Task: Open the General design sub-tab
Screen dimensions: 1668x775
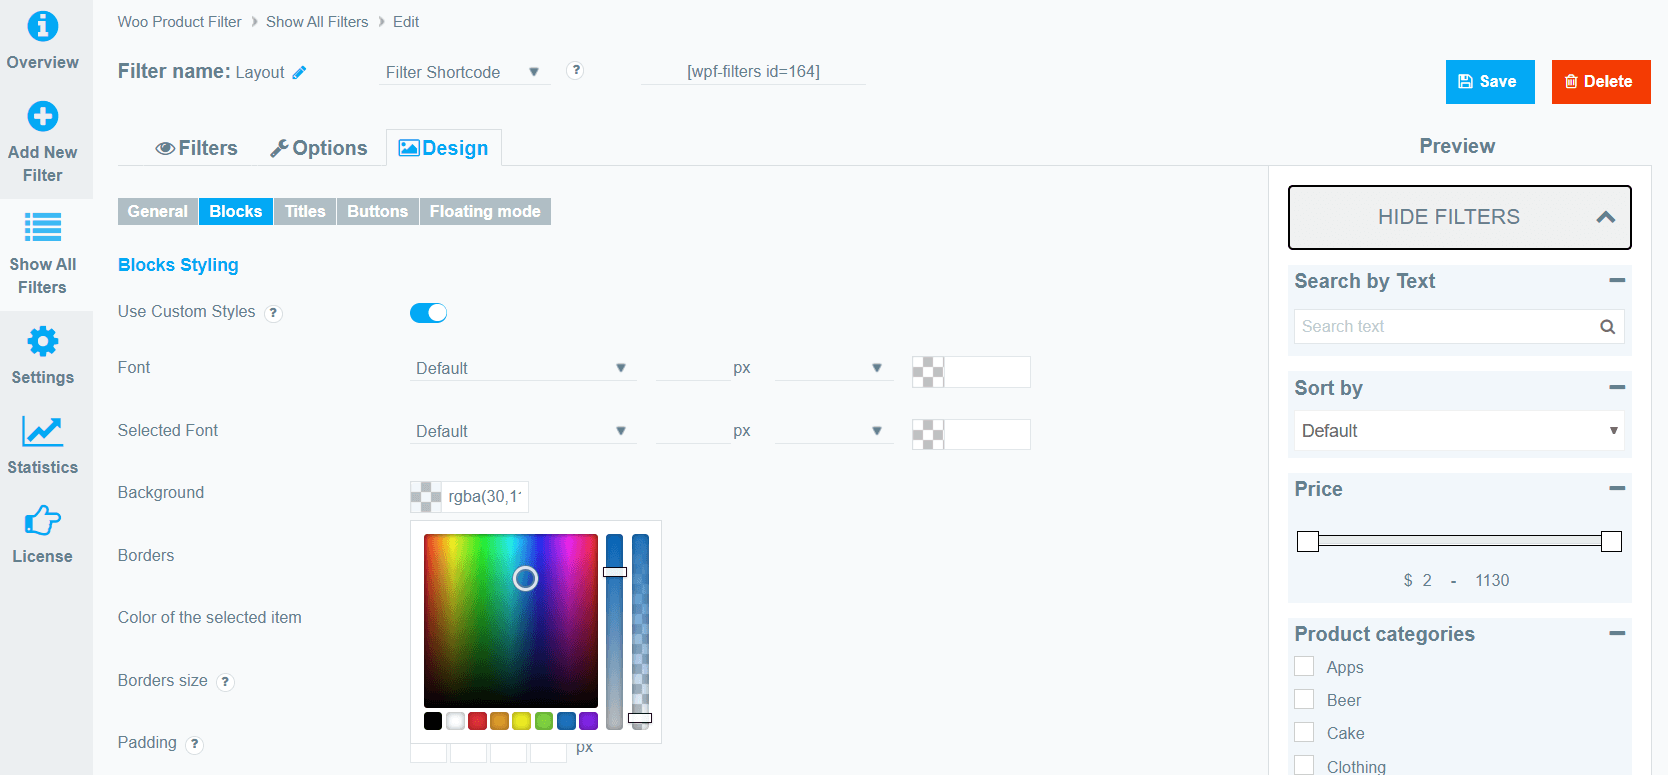Action: 157,211
